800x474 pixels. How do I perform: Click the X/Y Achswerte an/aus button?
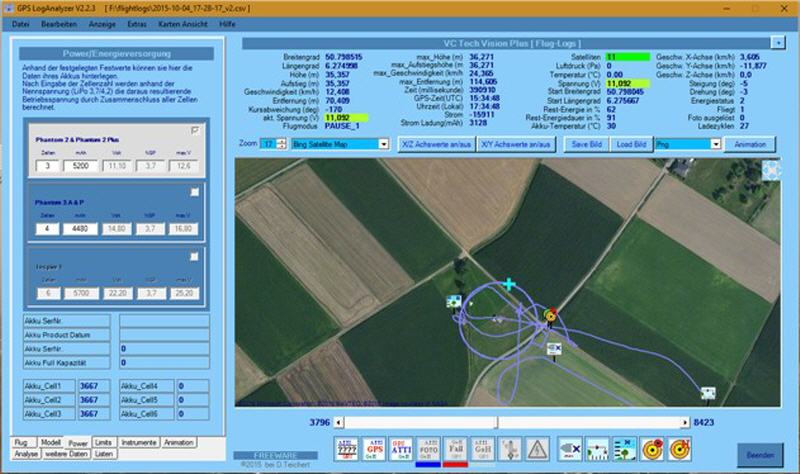516,144
